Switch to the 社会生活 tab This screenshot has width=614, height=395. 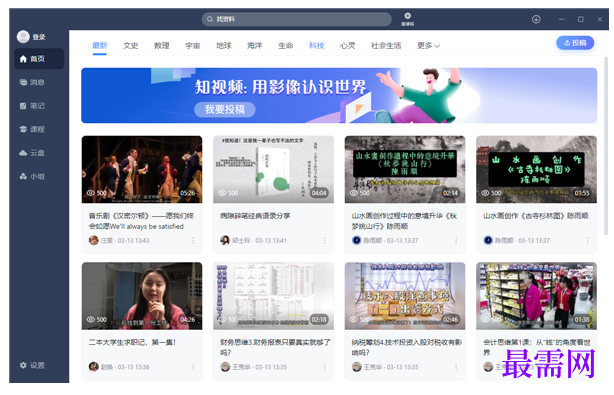click(x=386, y=46)
